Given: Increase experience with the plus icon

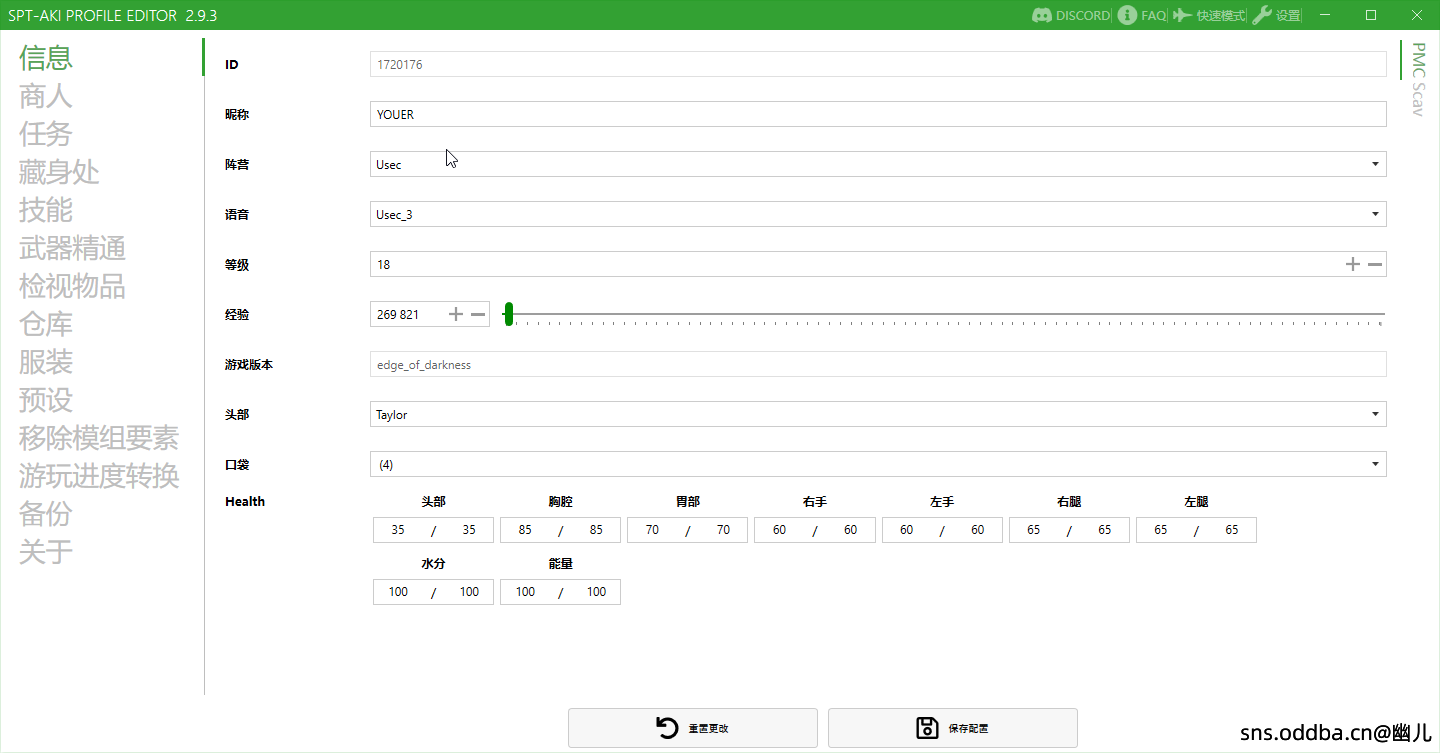Looking at the screenshot, I should pyautogui.click(x=456, y=314).
